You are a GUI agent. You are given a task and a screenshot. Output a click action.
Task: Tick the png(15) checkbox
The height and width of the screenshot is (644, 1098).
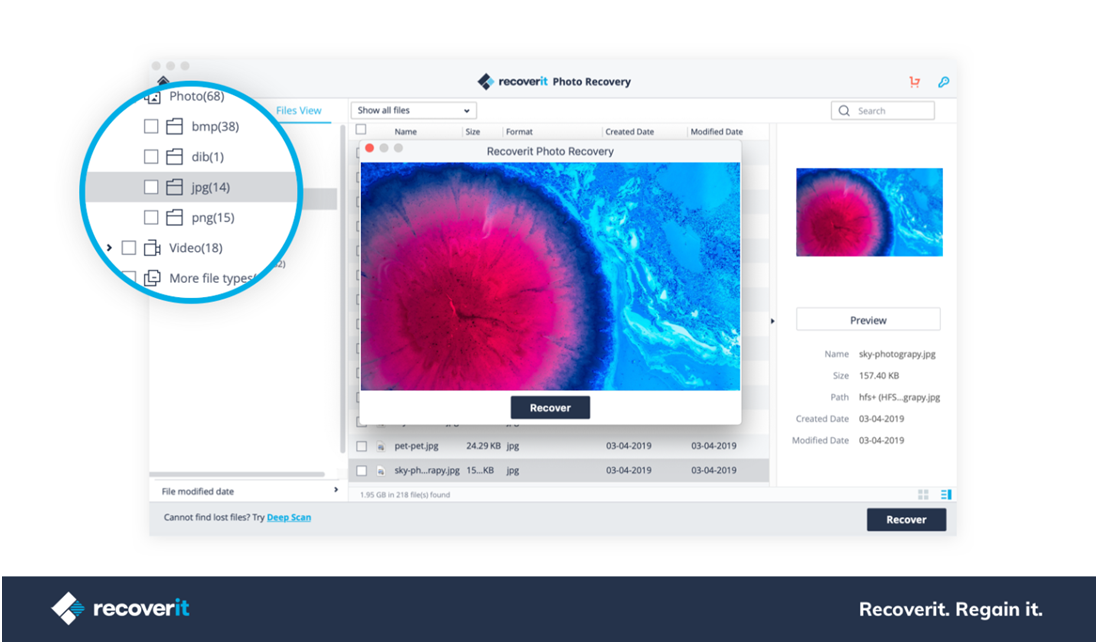(151, 217)
